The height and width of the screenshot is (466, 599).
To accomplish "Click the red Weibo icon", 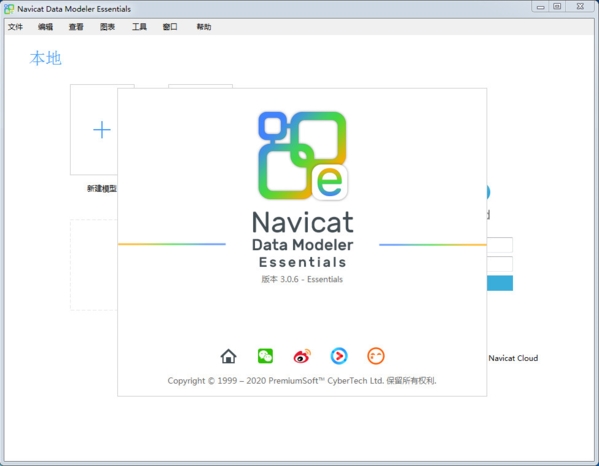I will click(x=302, y=356).
